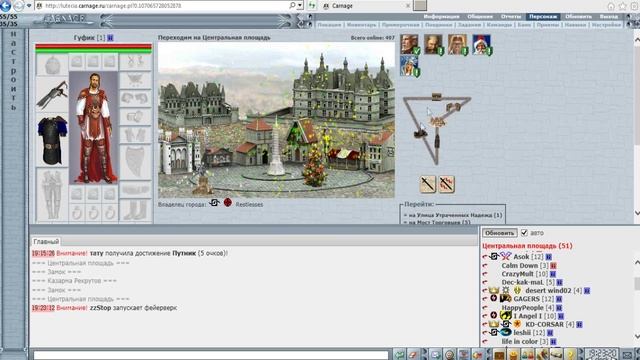Open the Задания submenu link
Image resolution: width=640 pixels, height=360 pixels.
[469, 25]
